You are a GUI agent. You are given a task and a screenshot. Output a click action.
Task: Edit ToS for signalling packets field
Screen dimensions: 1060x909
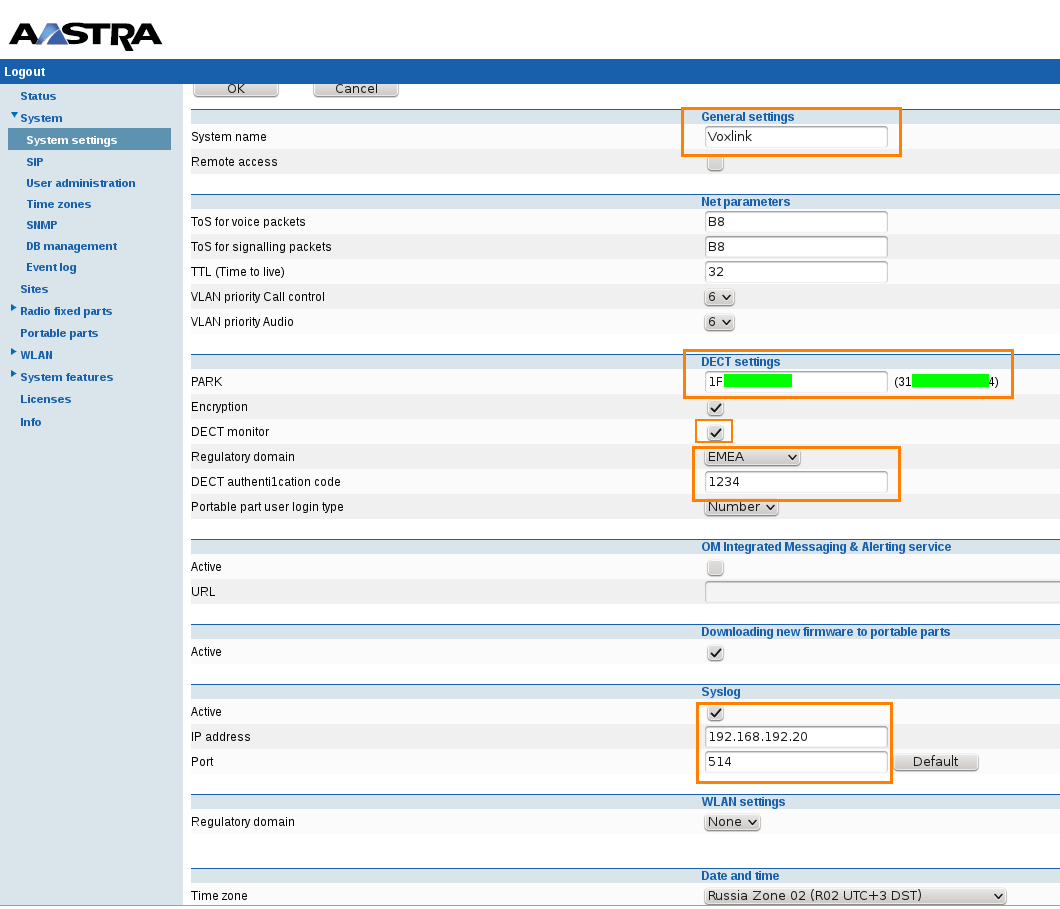(x=796, y=247)
